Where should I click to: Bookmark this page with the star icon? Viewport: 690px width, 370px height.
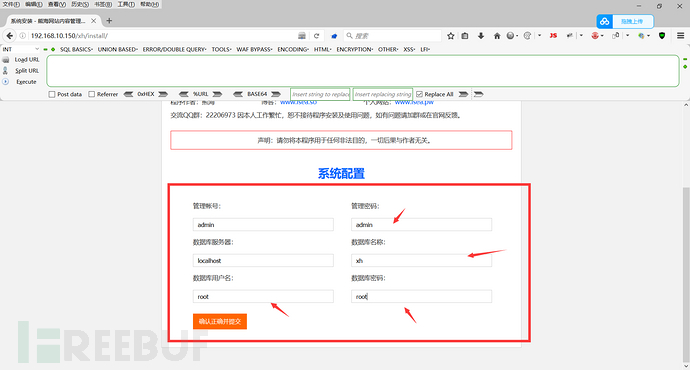(x=451, y=36)
